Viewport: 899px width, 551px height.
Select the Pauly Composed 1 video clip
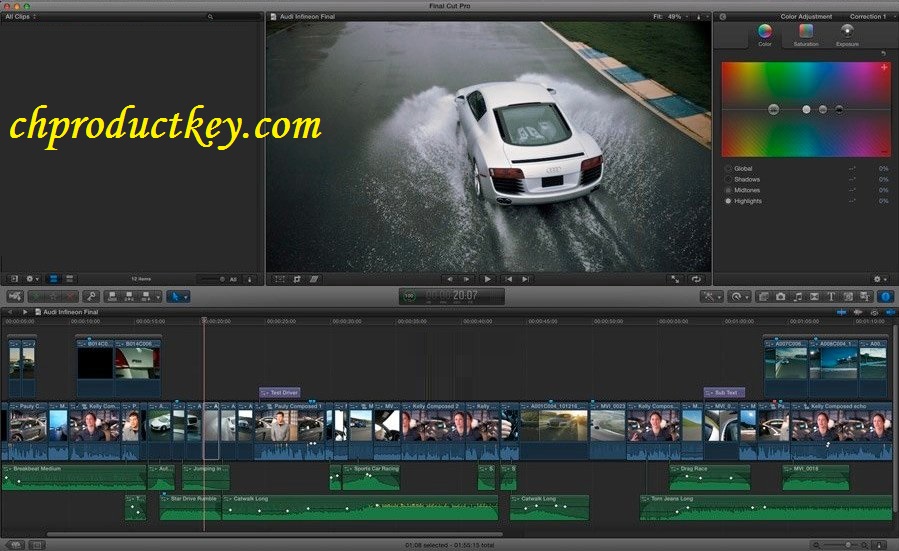tap(291, 431)
